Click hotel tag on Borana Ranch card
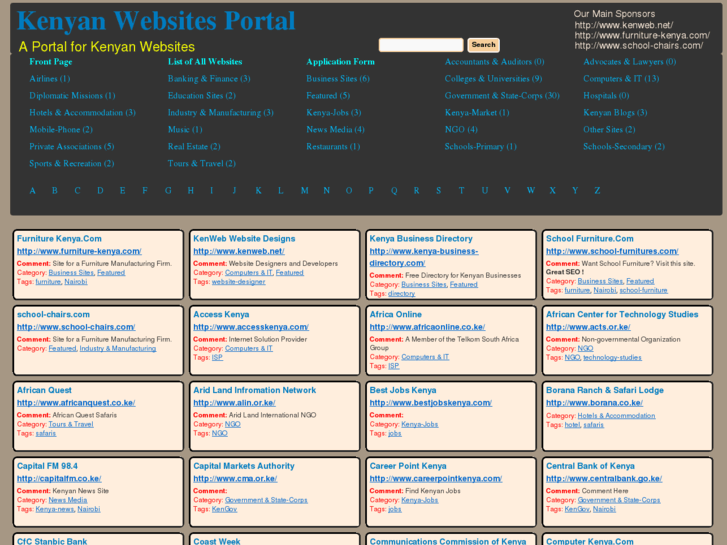Screen dimensions: 727x545 [572, 425]
